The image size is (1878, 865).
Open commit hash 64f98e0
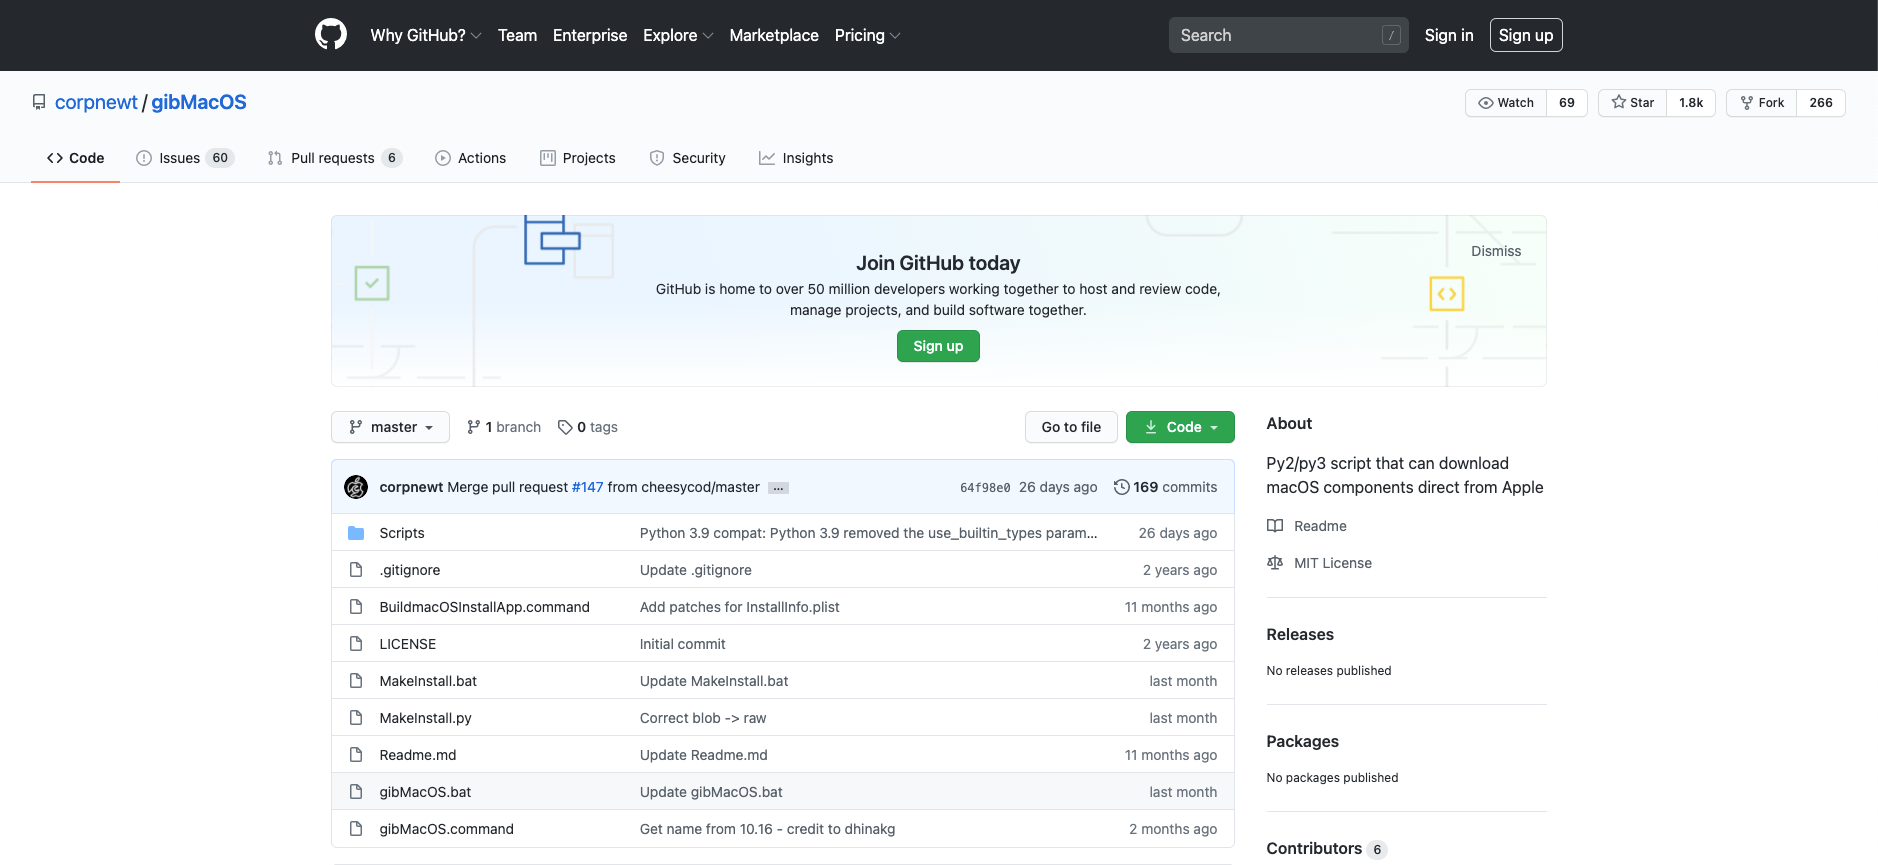985,488
